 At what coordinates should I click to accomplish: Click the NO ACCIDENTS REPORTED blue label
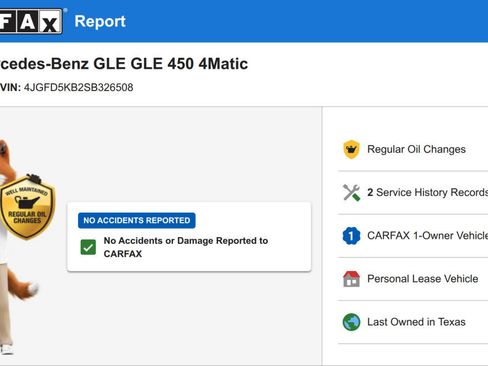tap(137, 220)
